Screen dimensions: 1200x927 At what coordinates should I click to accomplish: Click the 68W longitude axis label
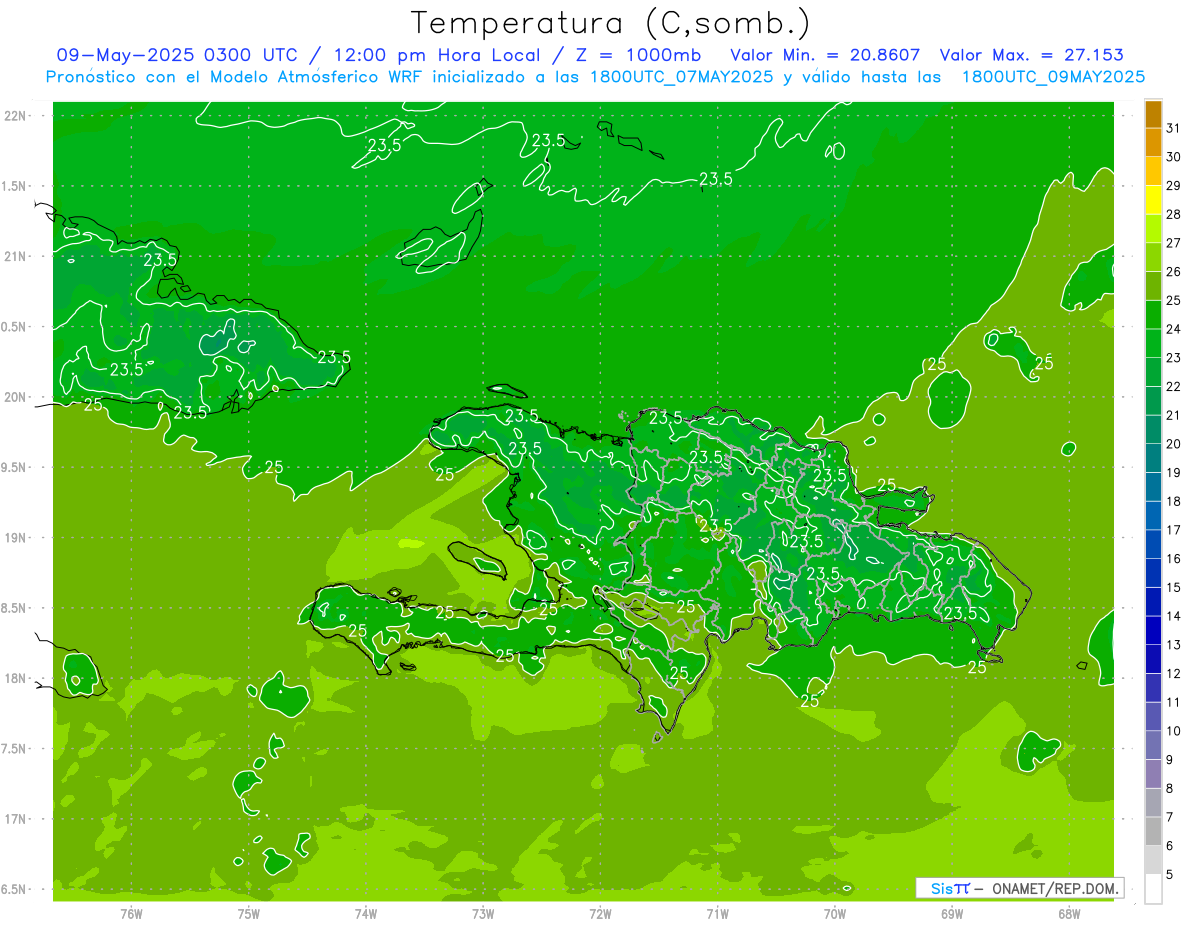coord(1069,913)
